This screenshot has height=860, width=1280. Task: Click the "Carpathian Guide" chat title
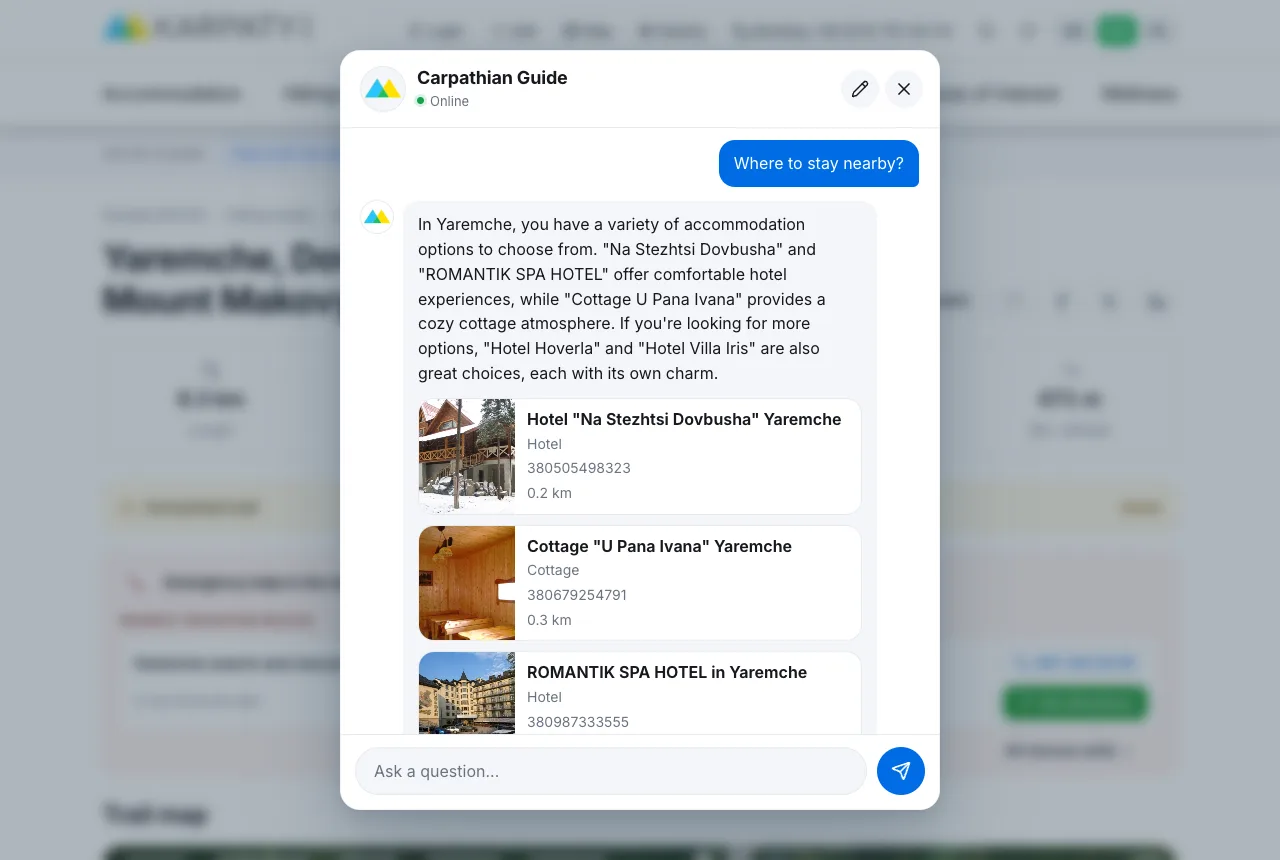(x=492, y=78)
